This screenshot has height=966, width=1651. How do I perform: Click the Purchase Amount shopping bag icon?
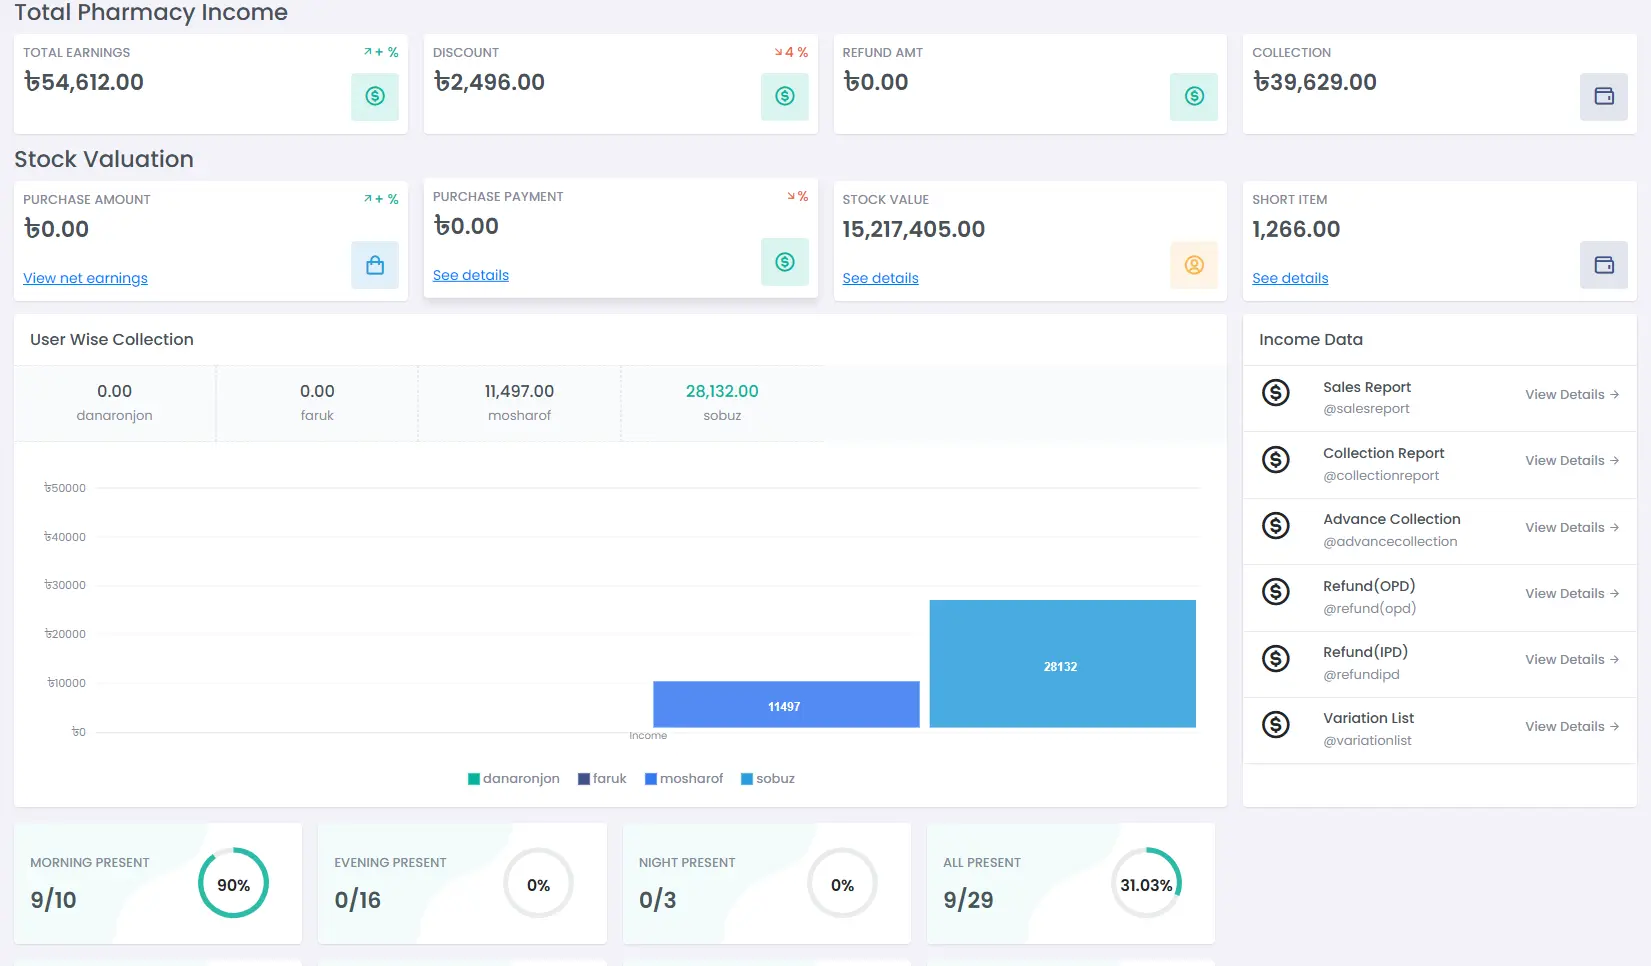375,265
